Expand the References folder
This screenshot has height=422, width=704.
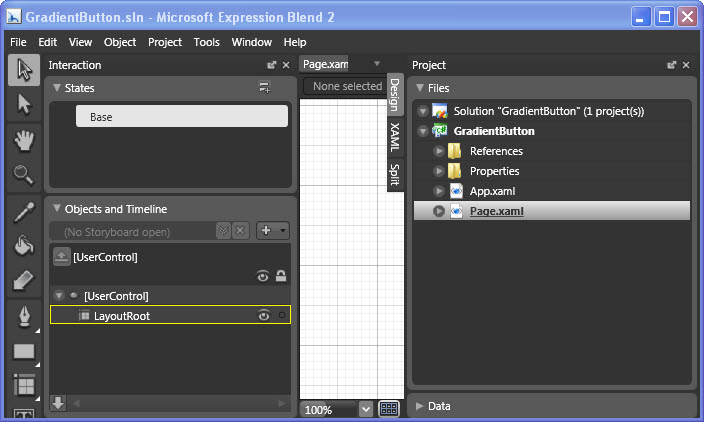[x=439, y=151]
